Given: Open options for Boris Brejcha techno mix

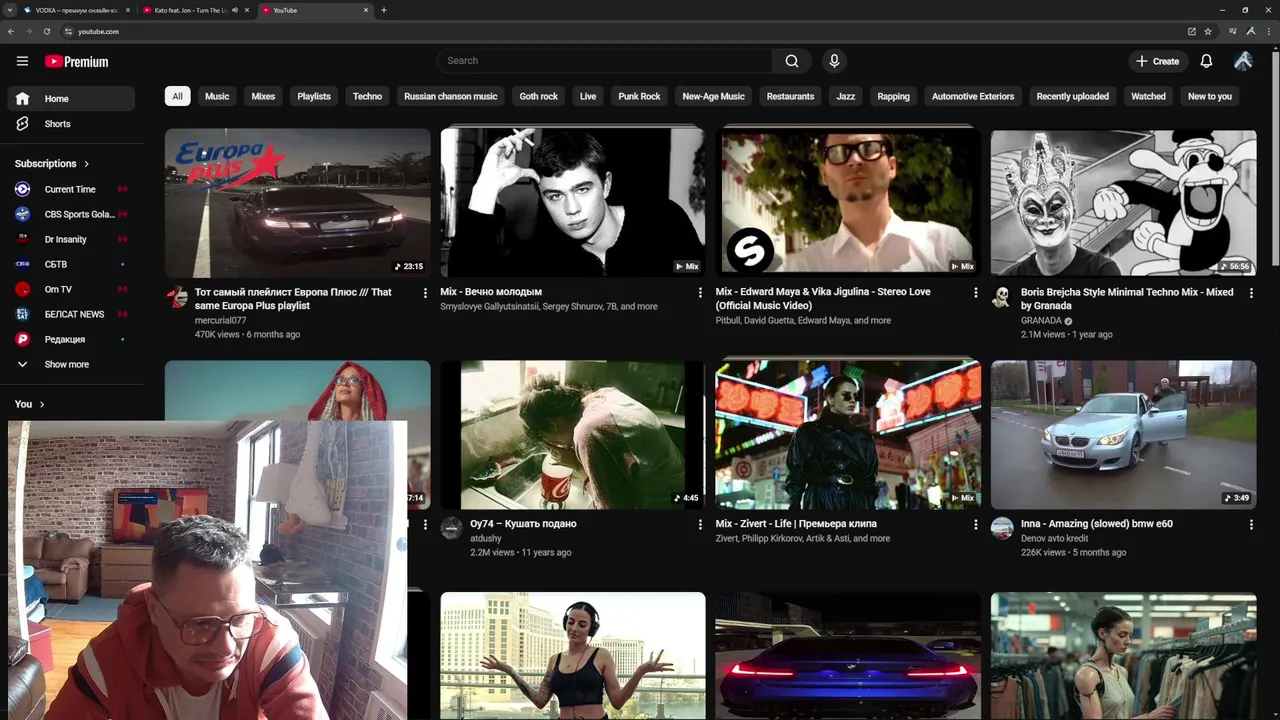Looking at the screenshot, I should point(1251,293).
